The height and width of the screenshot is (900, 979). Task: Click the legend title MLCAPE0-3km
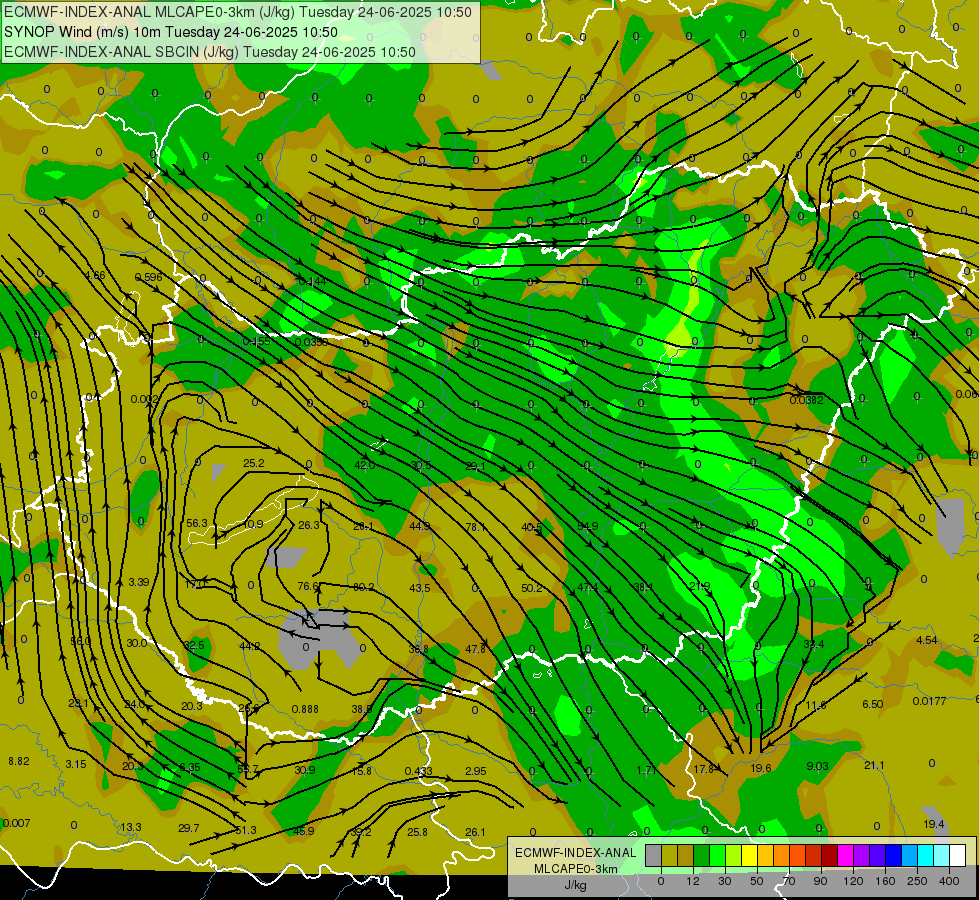coord(575,869)
